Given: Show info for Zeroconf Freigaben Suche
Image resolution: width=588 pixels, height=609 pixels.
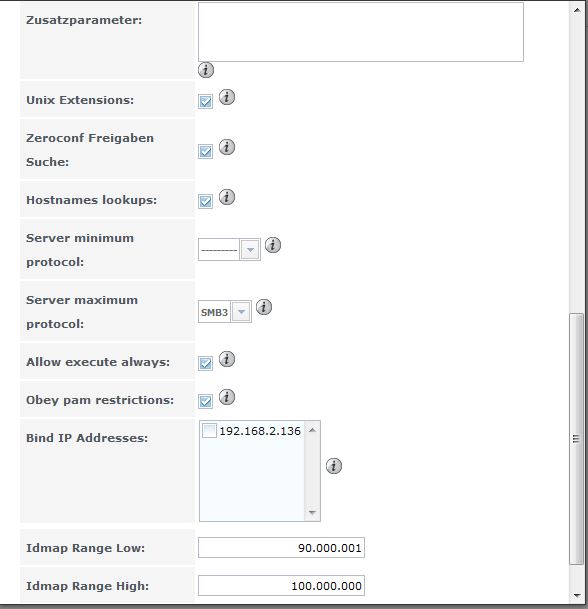Looking at the screenshot, I should click(x=227, y=147).
